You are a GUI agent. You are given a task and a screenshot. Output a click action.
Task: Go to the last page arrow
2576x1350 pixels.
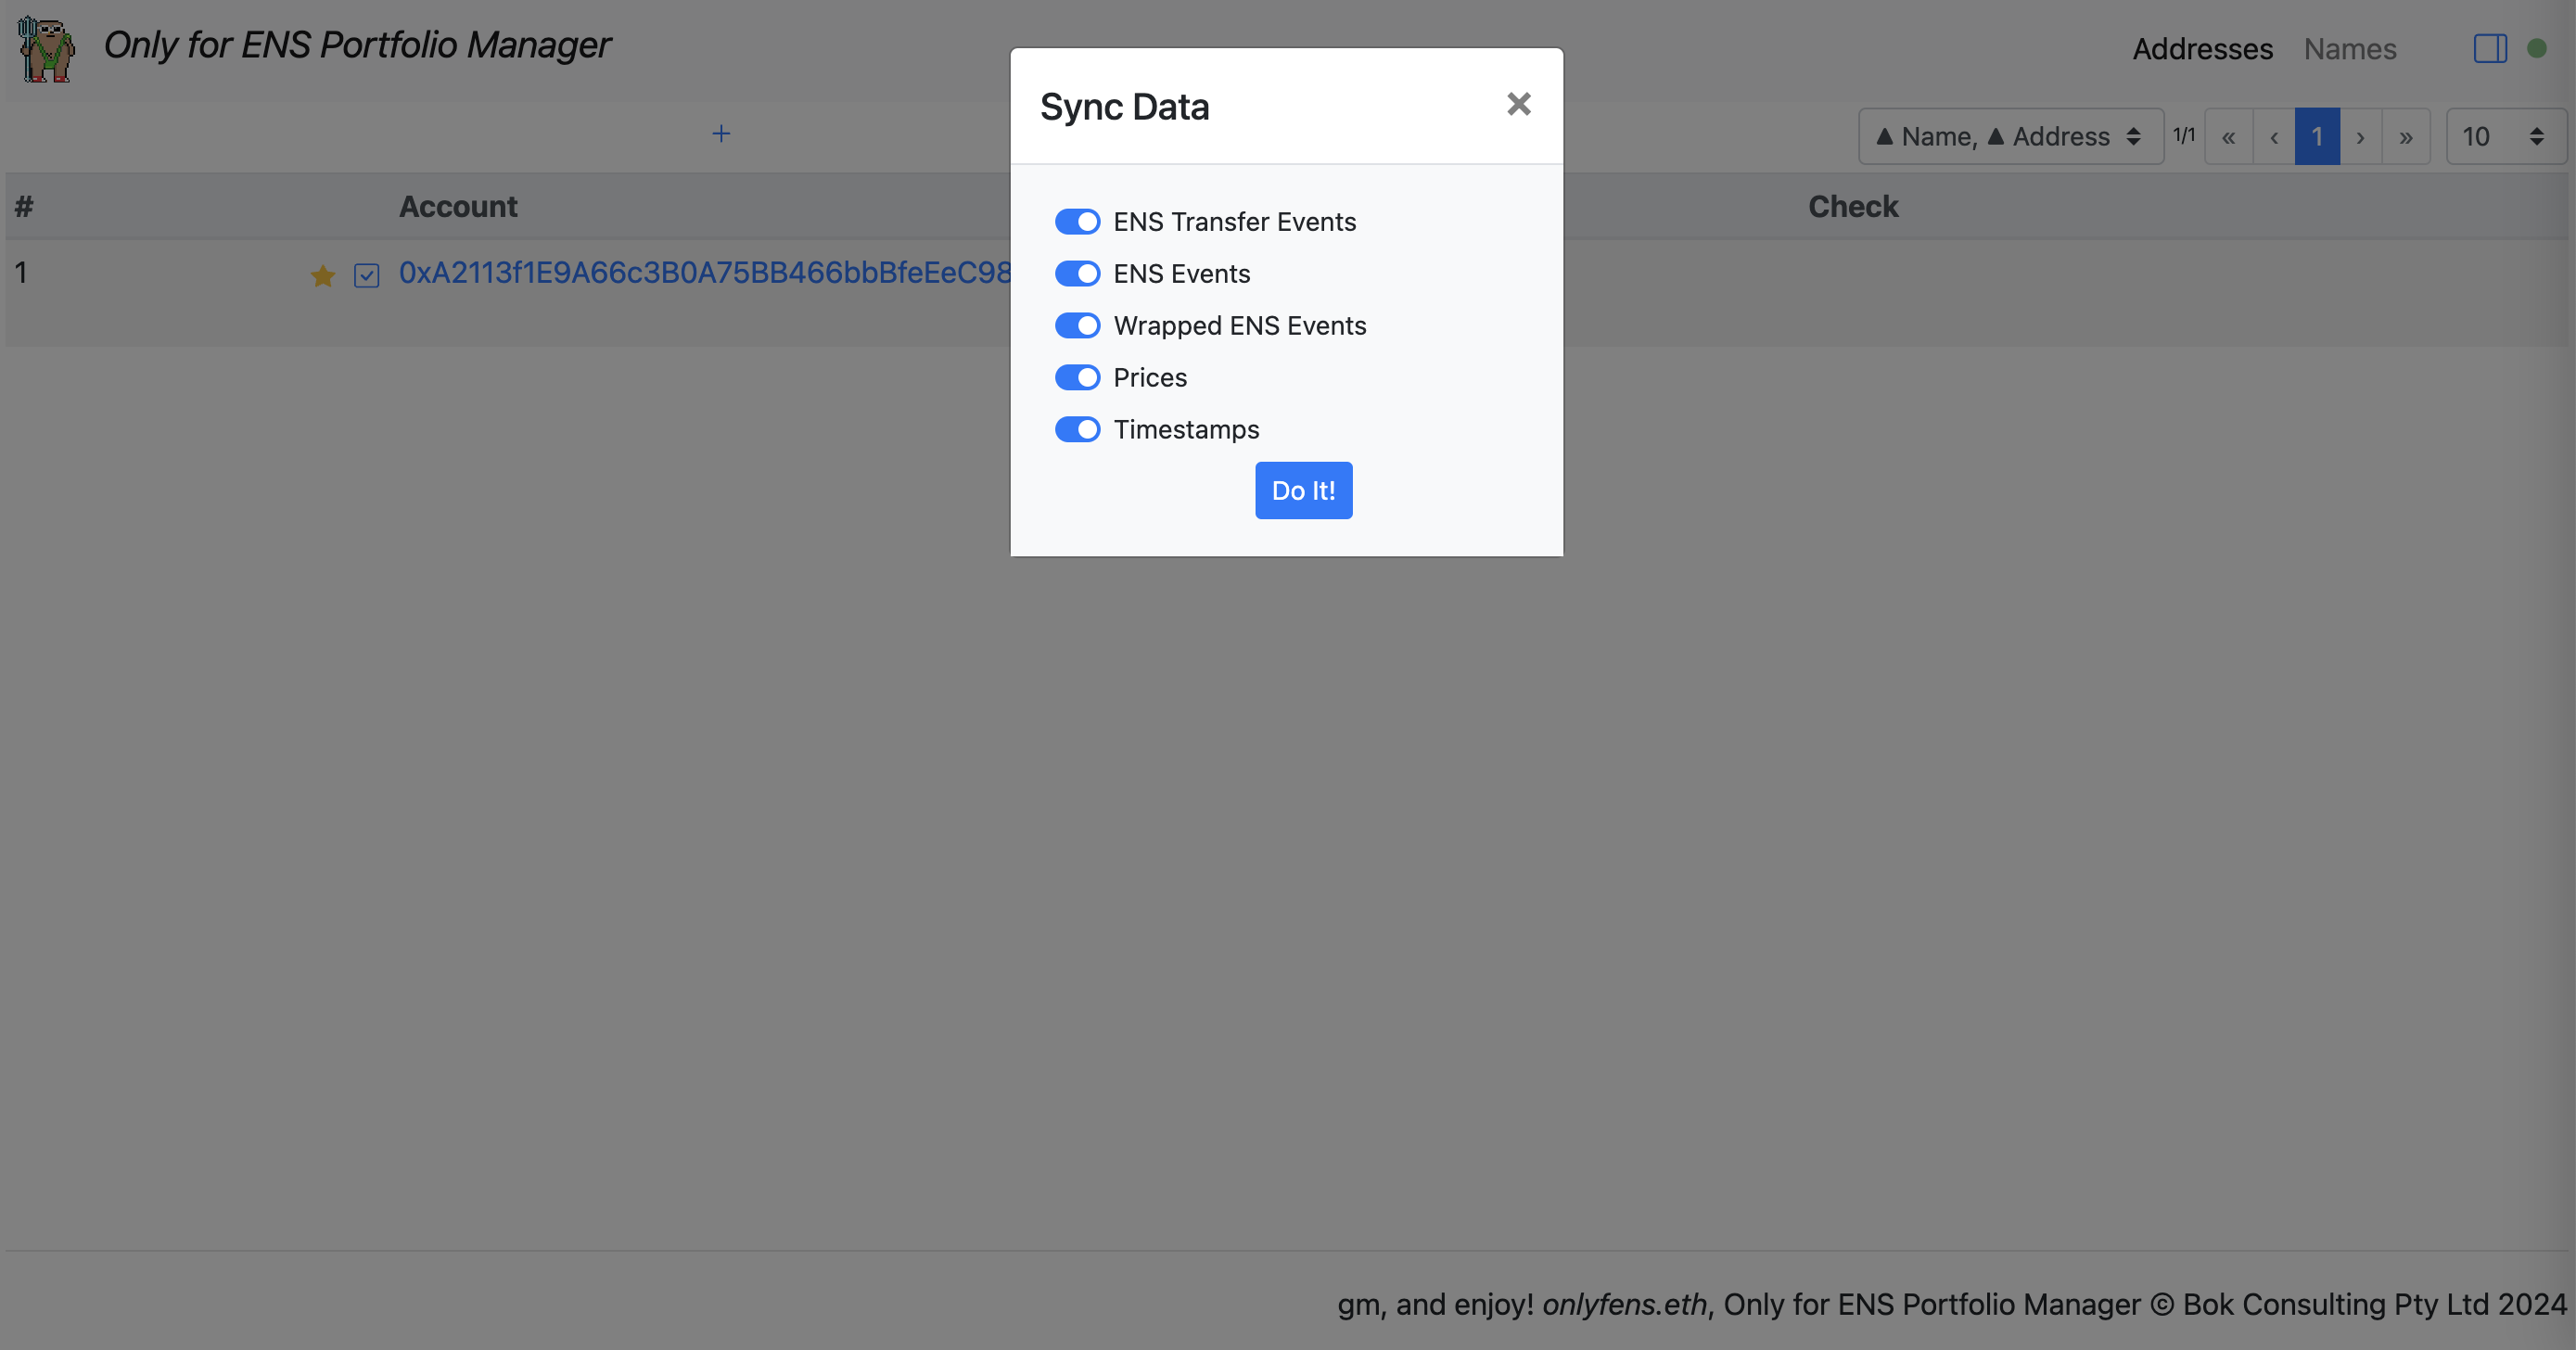pyautogui.click(x=2406, y=137)
